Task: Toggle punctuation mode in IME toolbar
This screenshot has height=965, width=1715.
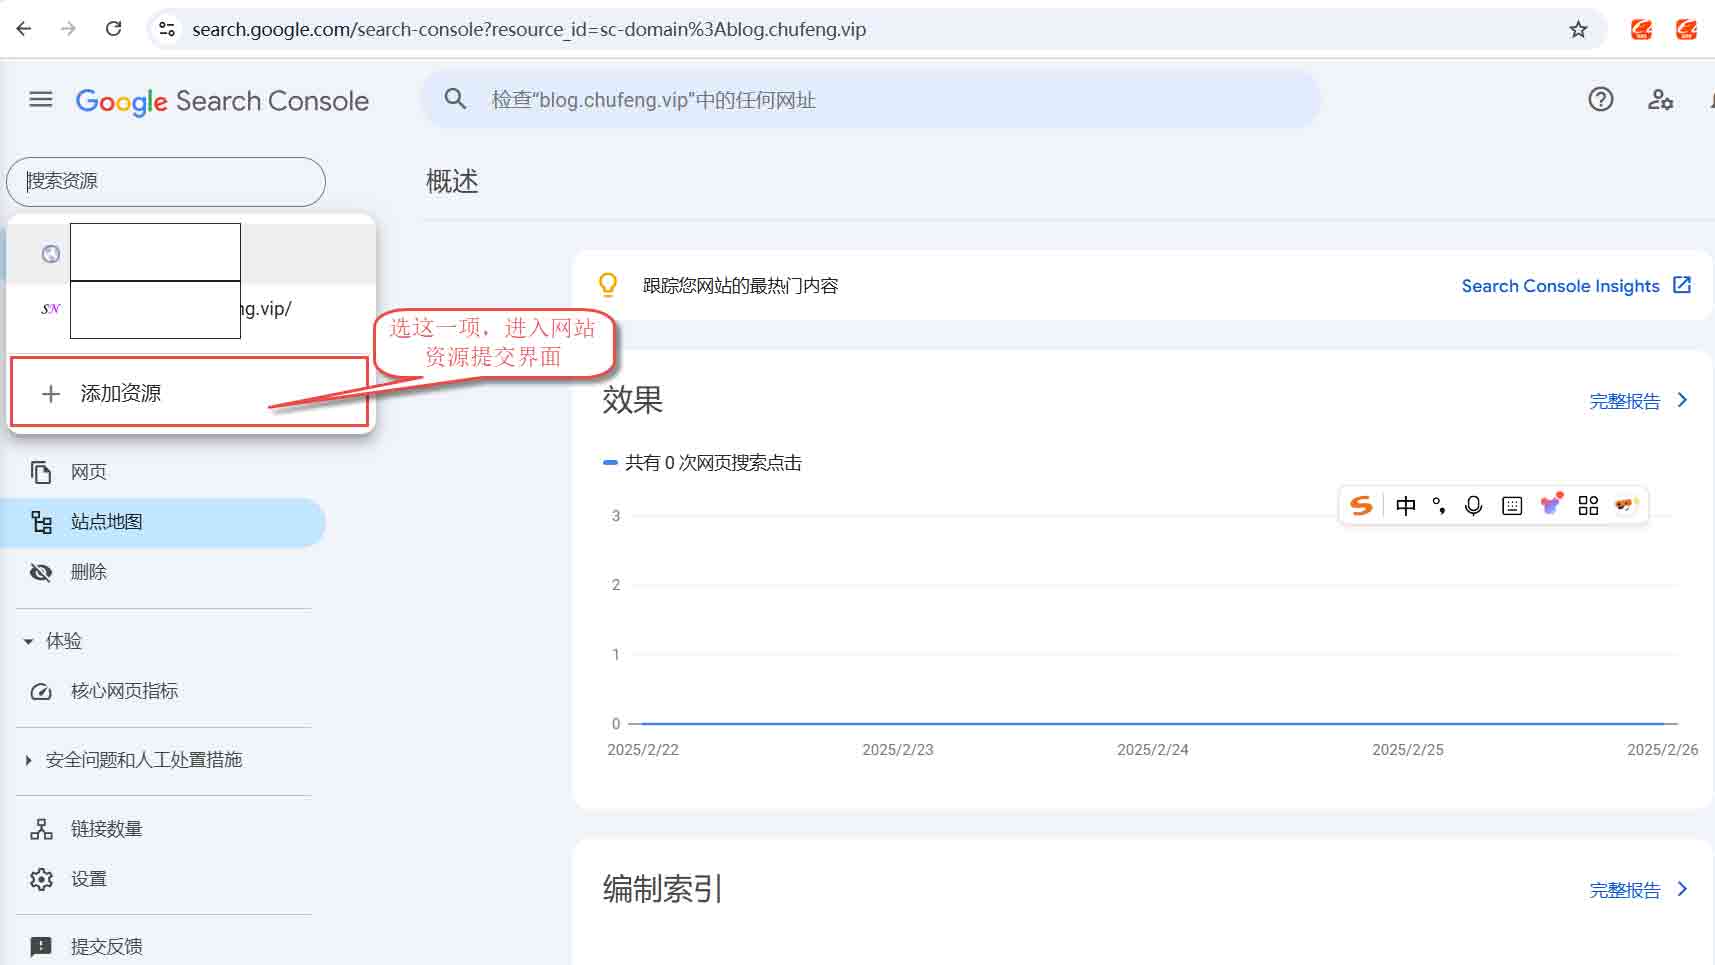Action: (1439, 505)
